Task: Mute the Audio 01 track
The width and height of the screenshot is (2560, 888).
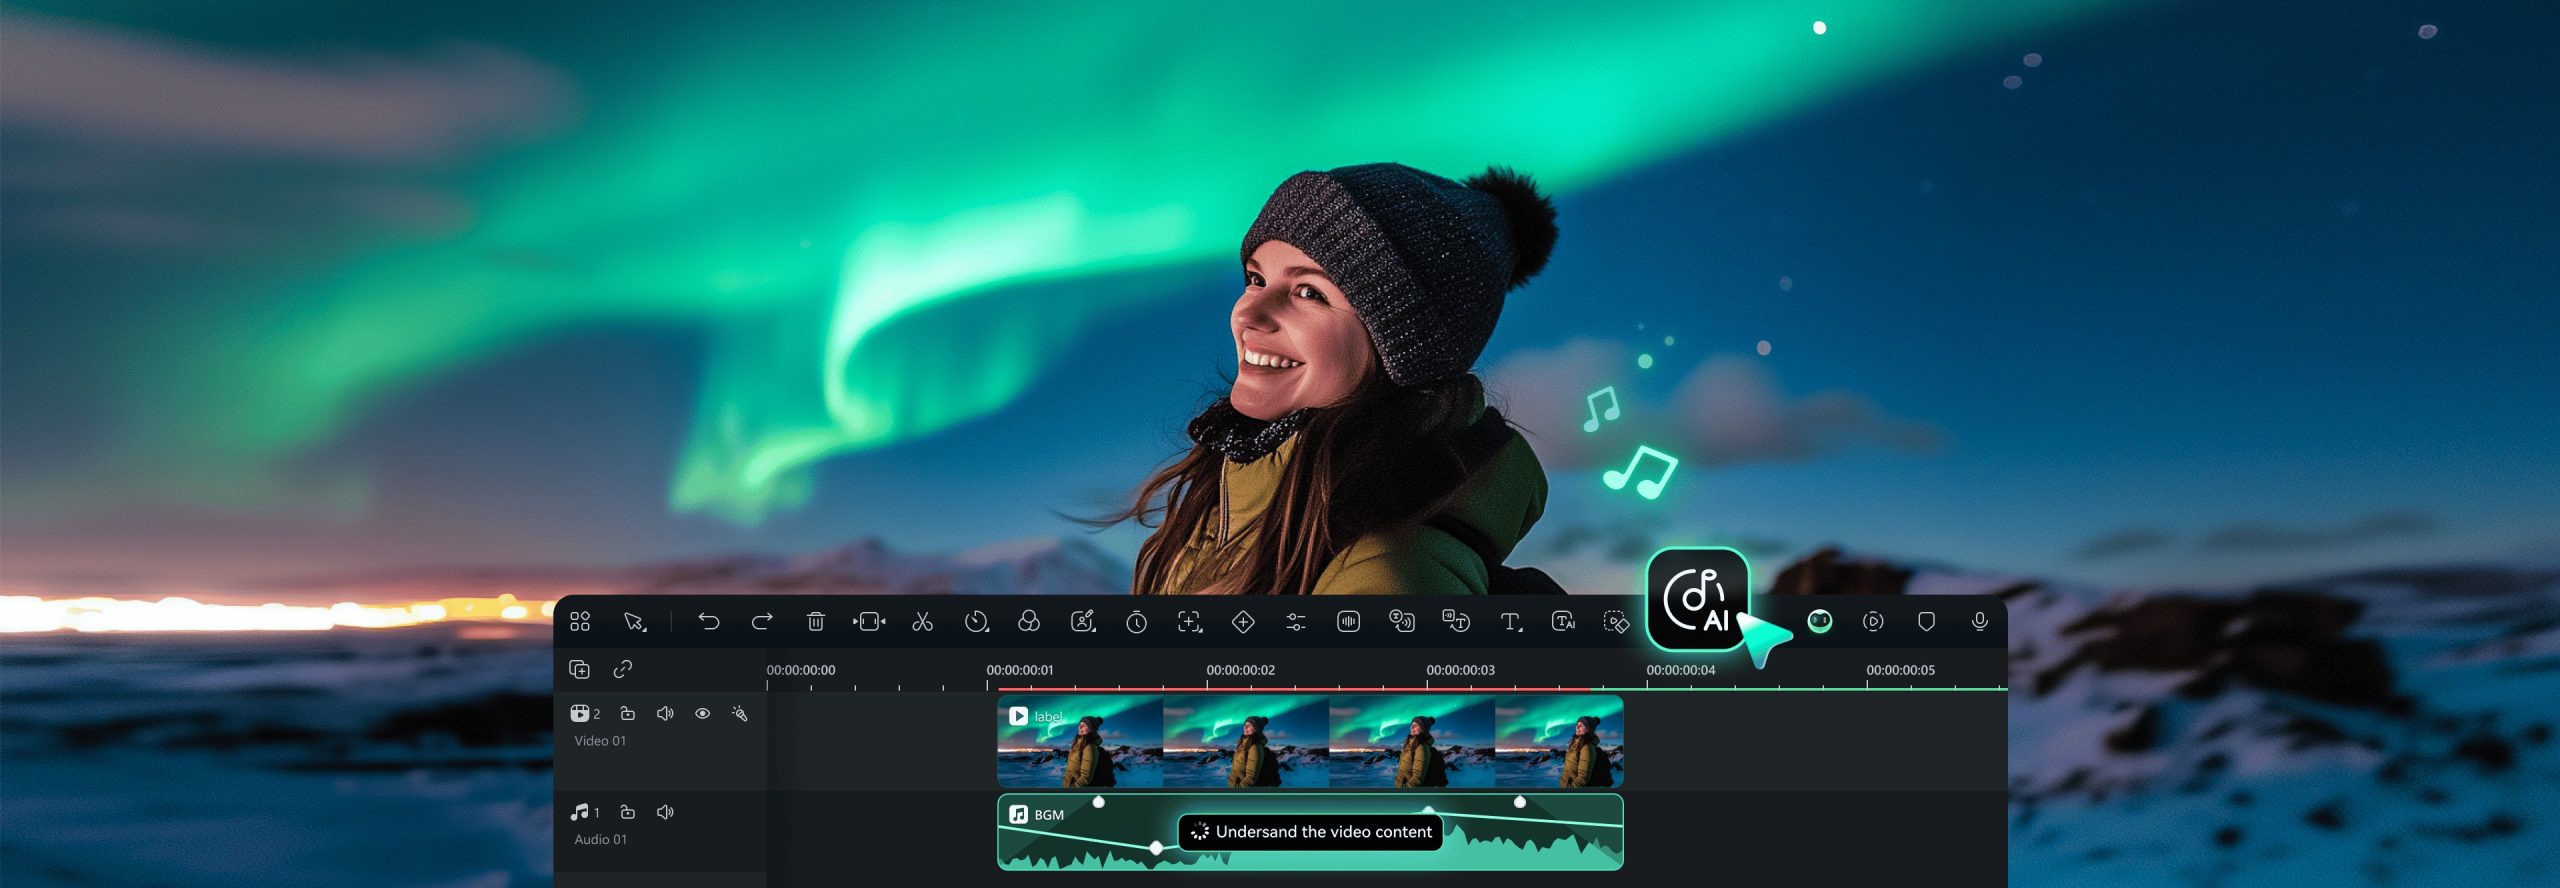Action: [665, 812]
